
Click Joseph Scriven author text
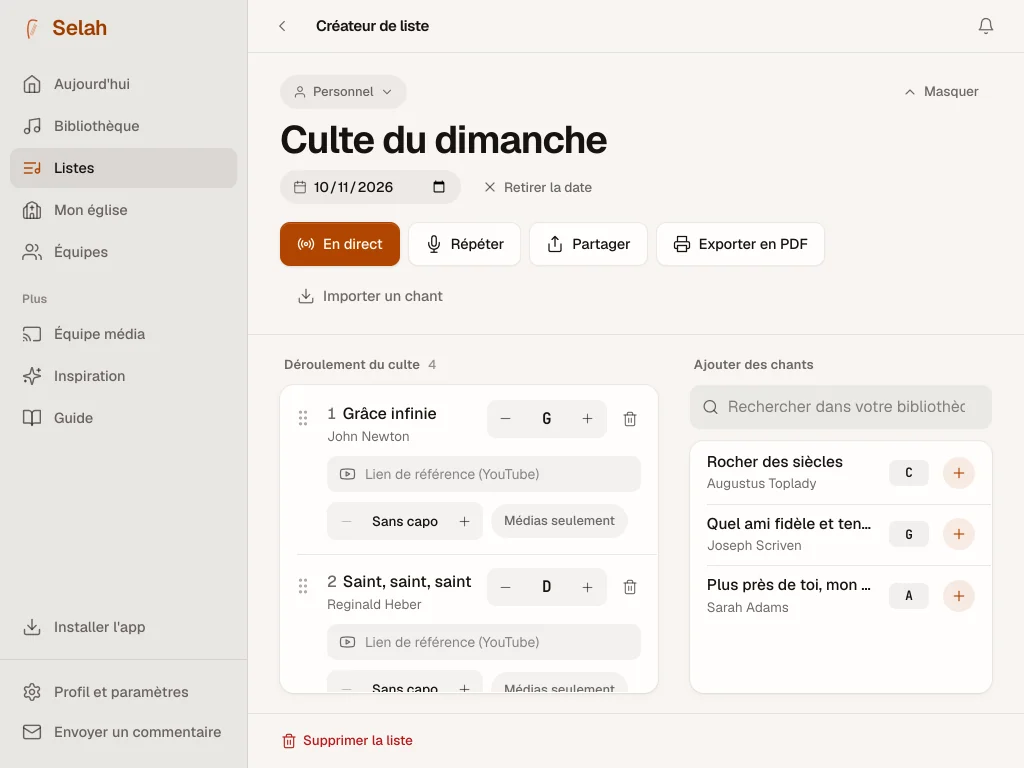[754, 545]
